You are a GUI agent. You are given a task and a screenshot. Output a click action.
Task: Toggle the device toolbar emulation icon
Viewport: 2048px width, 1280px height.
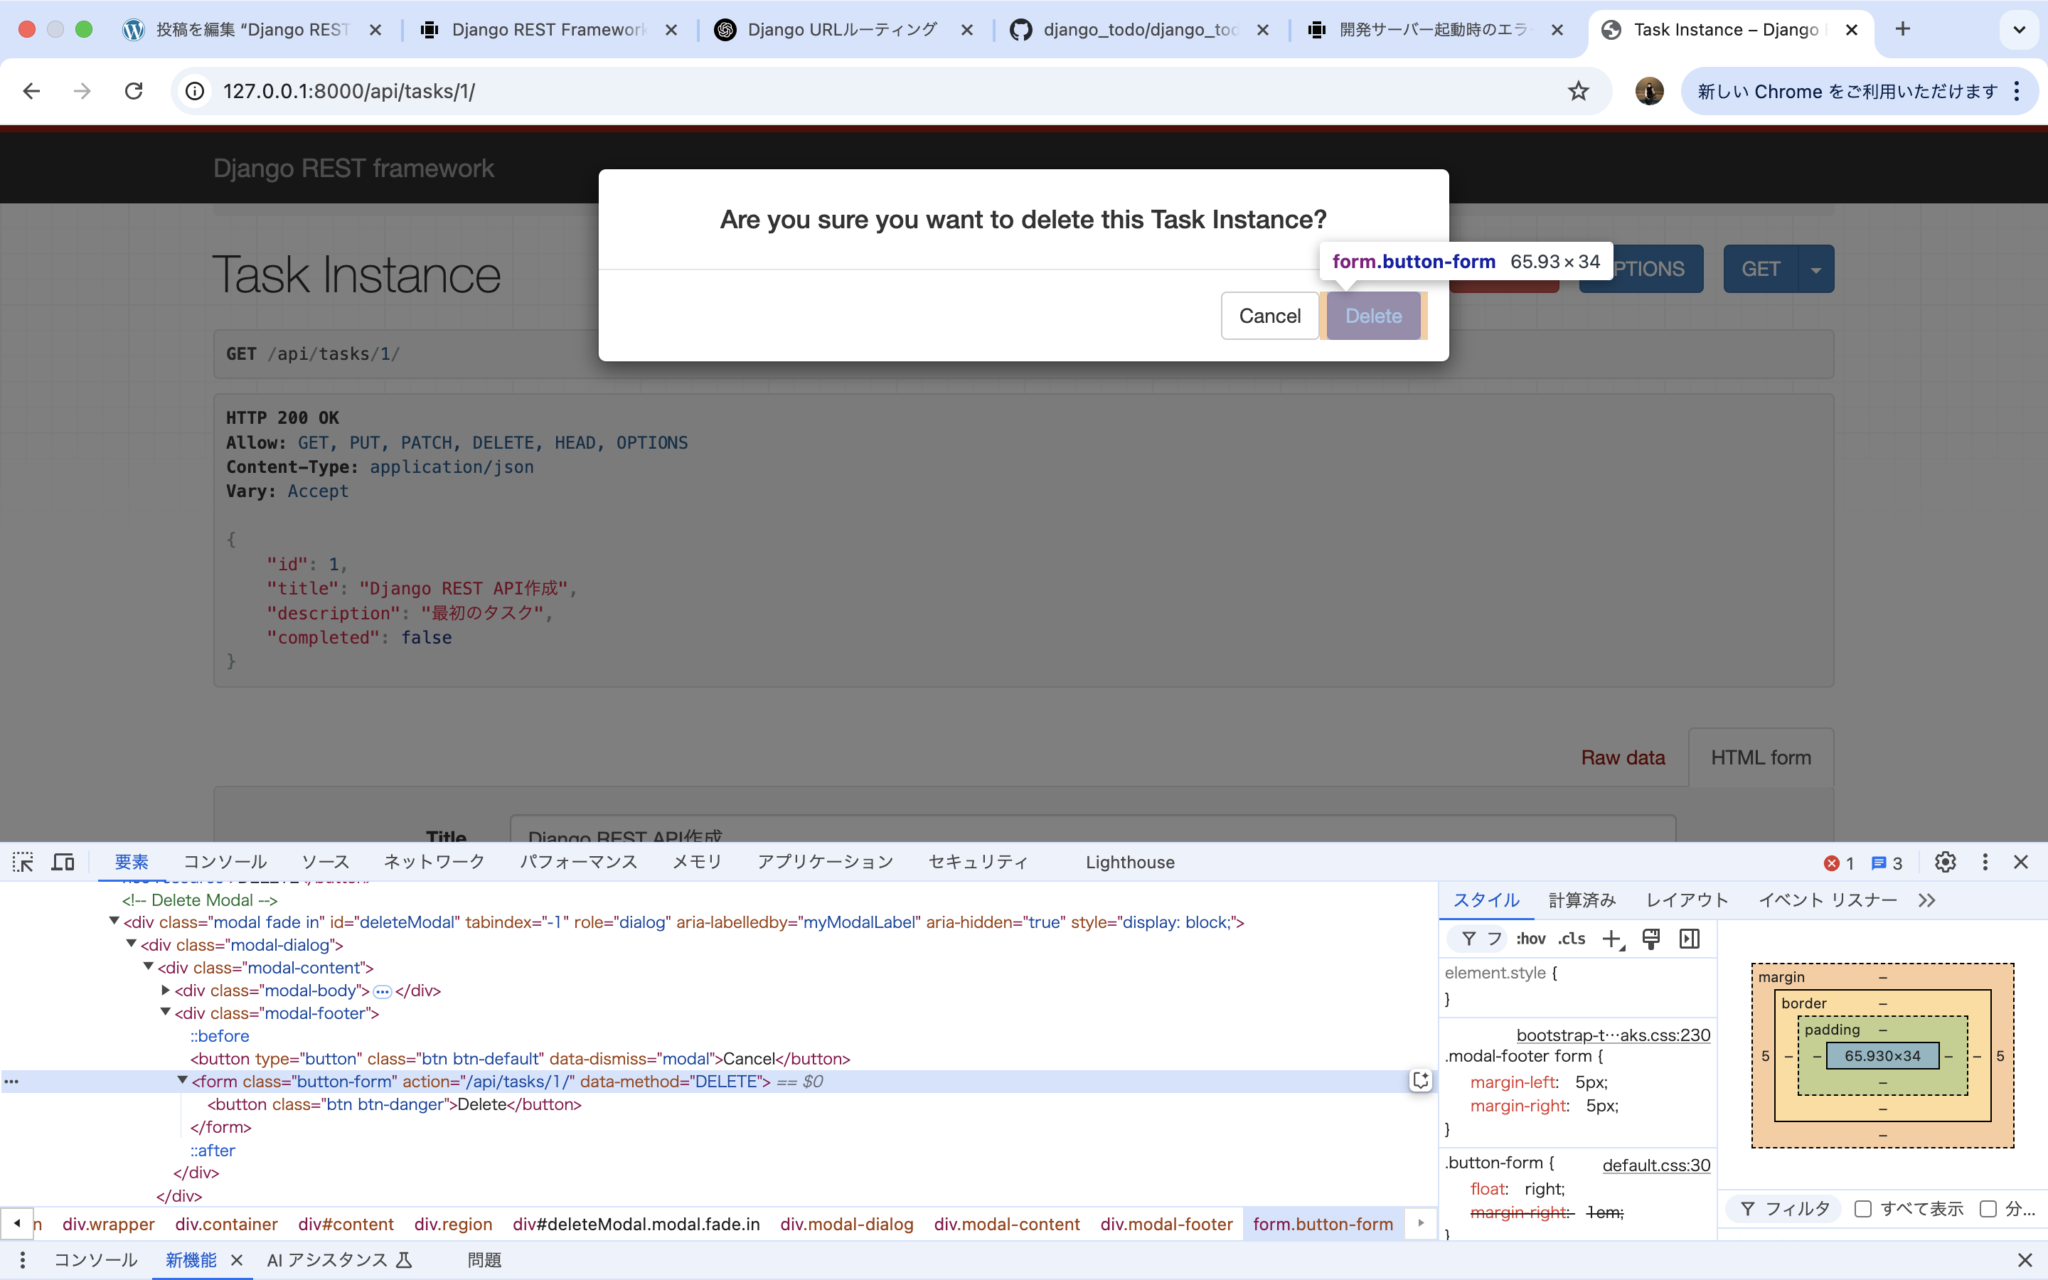63,861
